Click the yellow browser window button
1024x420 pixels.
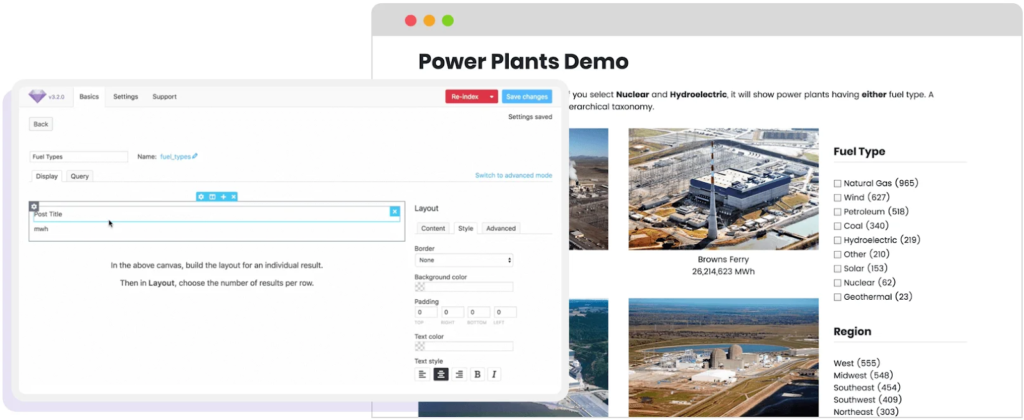429,20
